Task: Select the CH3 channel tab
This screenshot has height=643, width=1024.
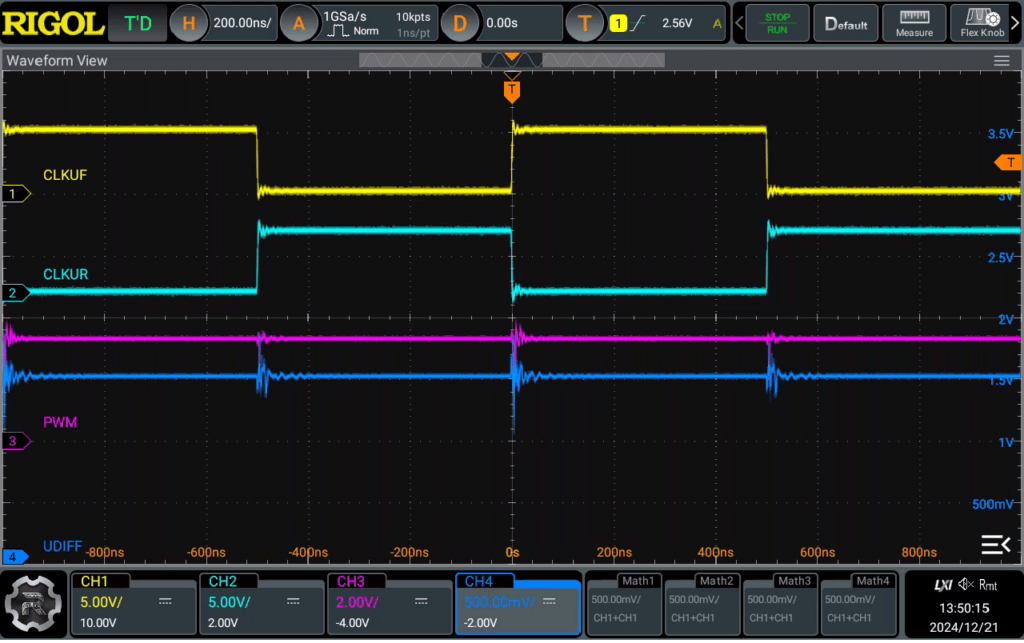Action: tap(351, 581)
